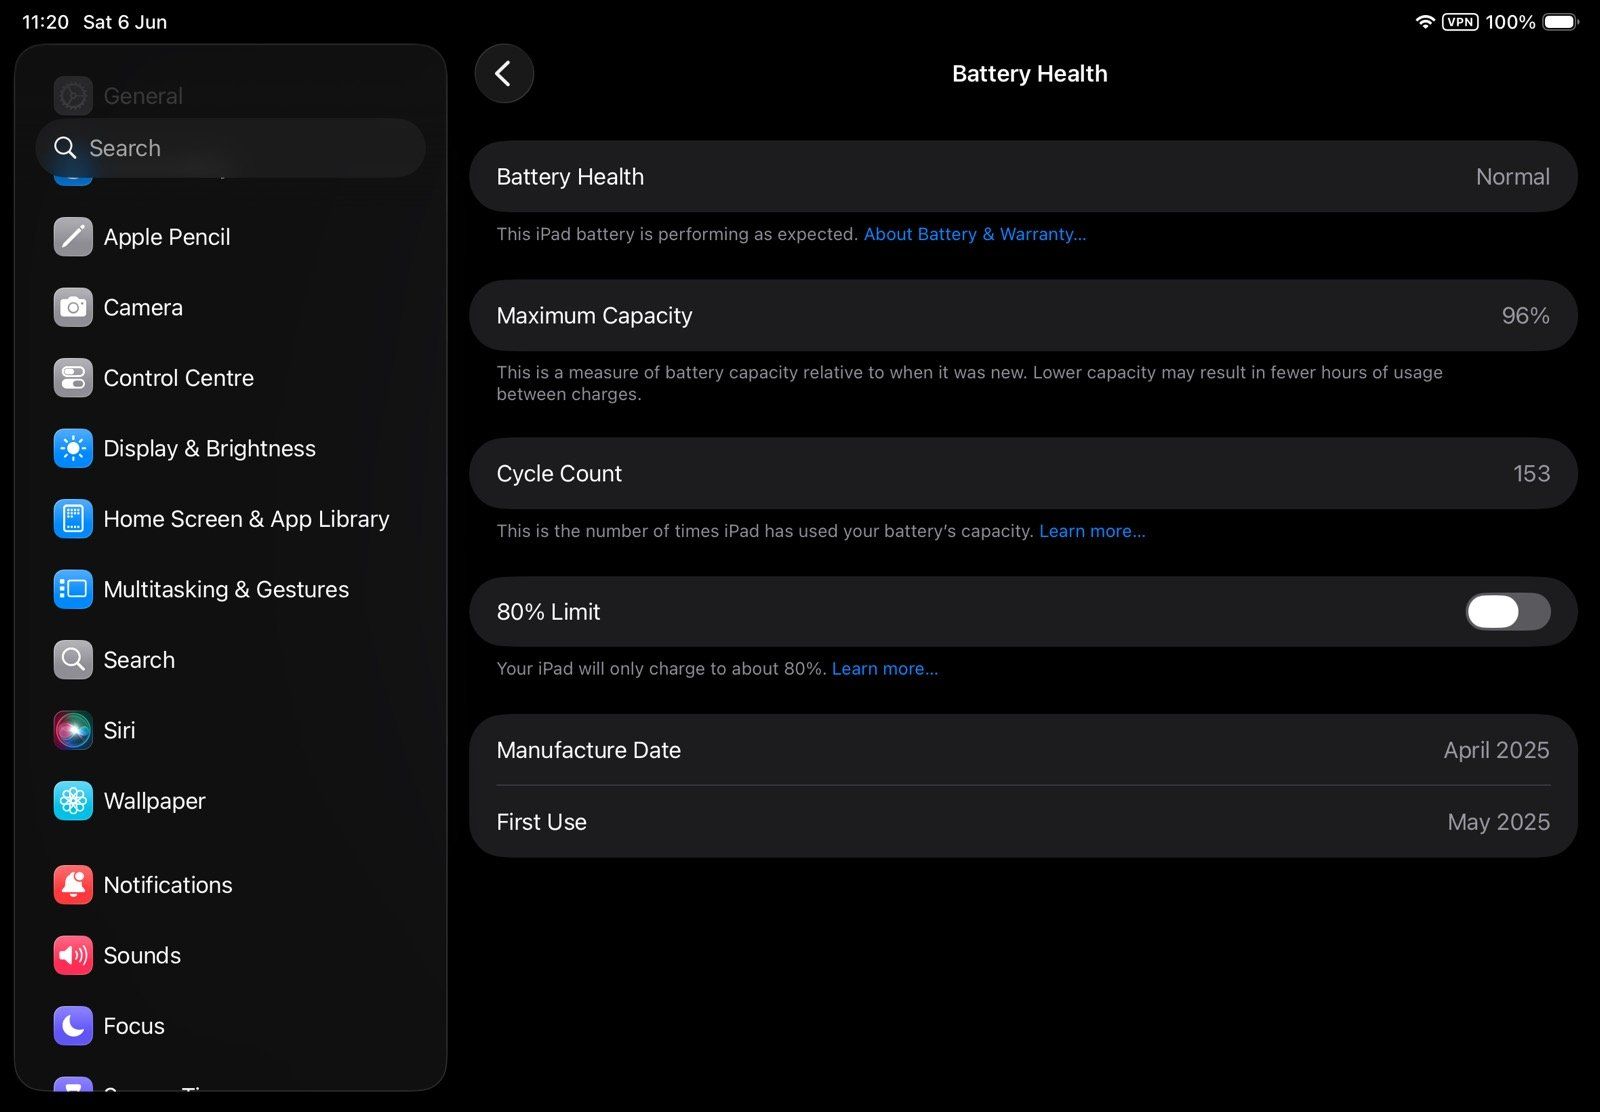
Task: Select the Maximum Capacity row
Action: click(x=1023, y=315)
